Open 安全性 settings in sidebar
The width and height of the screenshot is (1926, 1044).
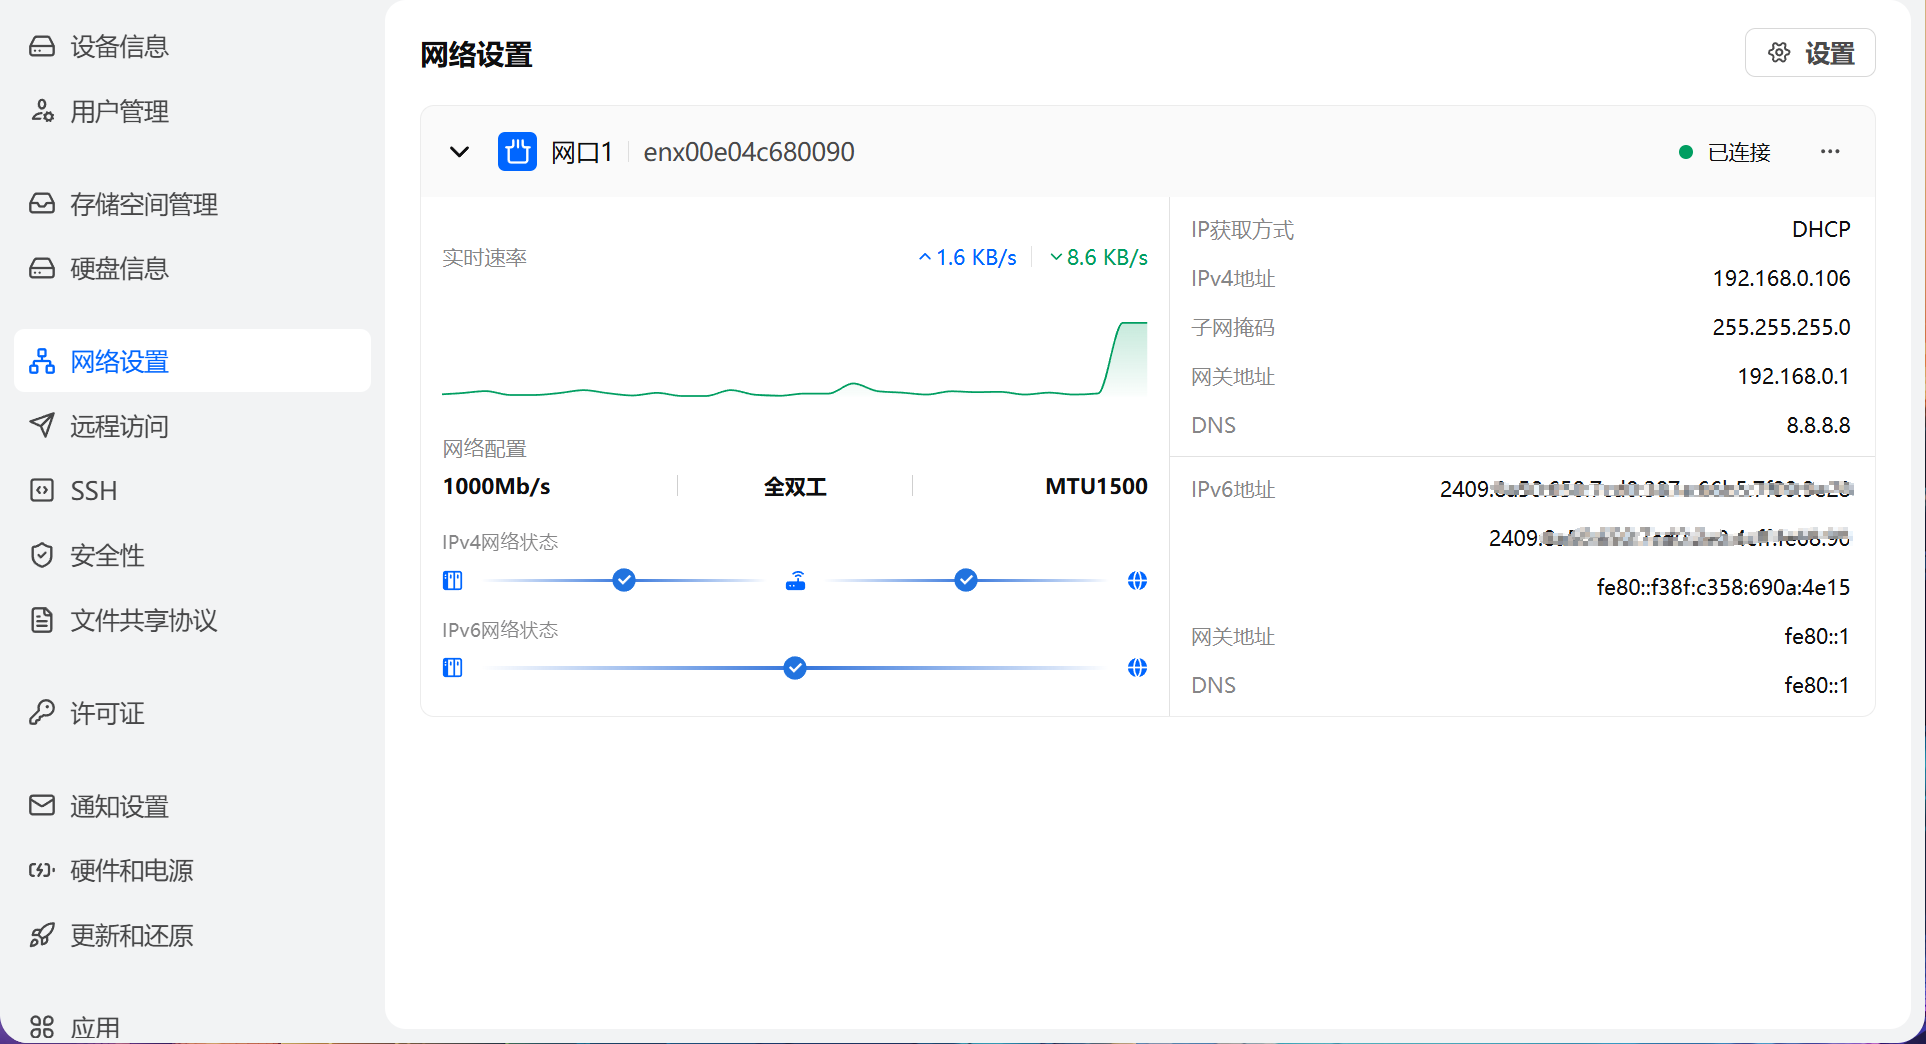click(x=107, y=555)
